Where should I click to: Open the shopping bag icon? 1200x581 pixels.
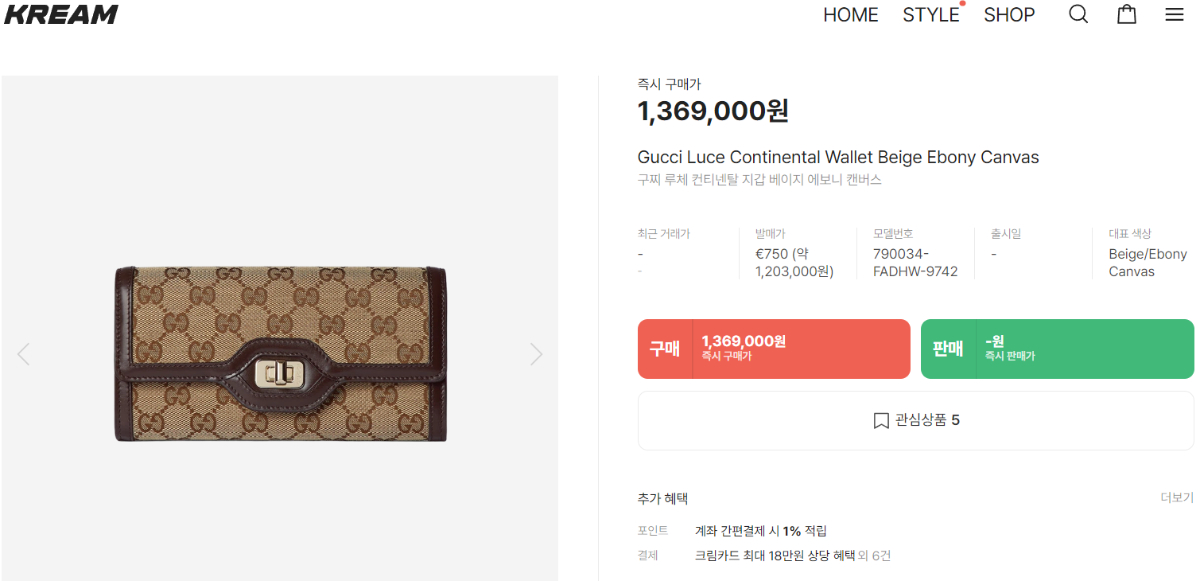point(1127,15)
